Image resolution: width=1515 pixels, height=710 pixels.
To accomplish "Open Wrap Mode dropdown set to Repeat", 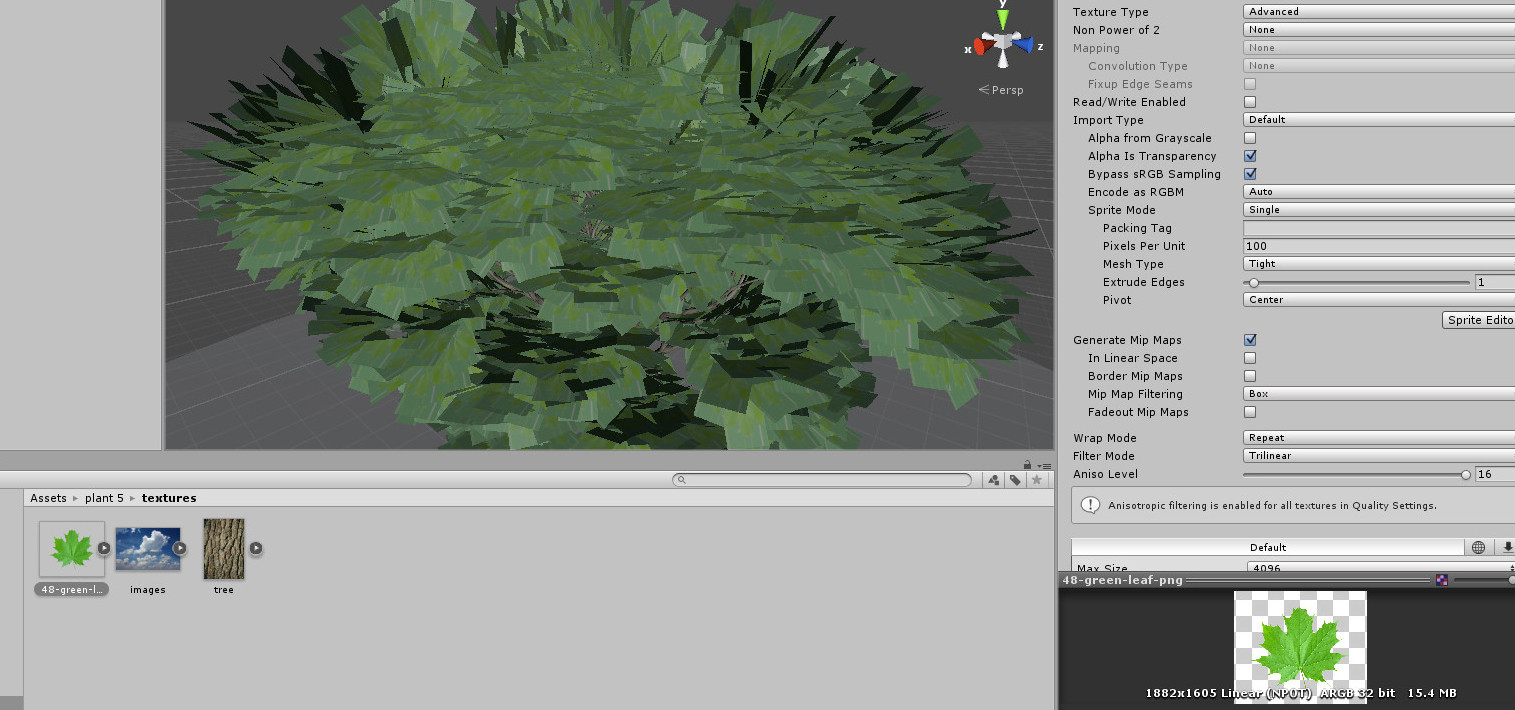I will click(1379, 438).
